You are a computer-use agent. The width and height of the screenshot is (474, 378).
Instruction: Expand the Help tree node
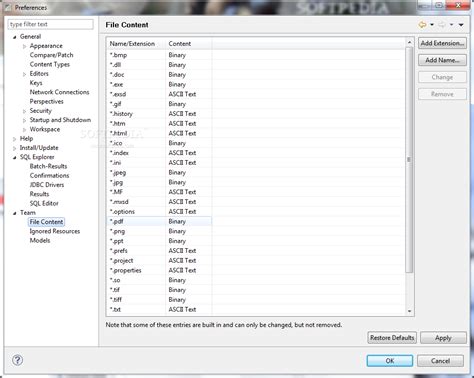point(14,139)
